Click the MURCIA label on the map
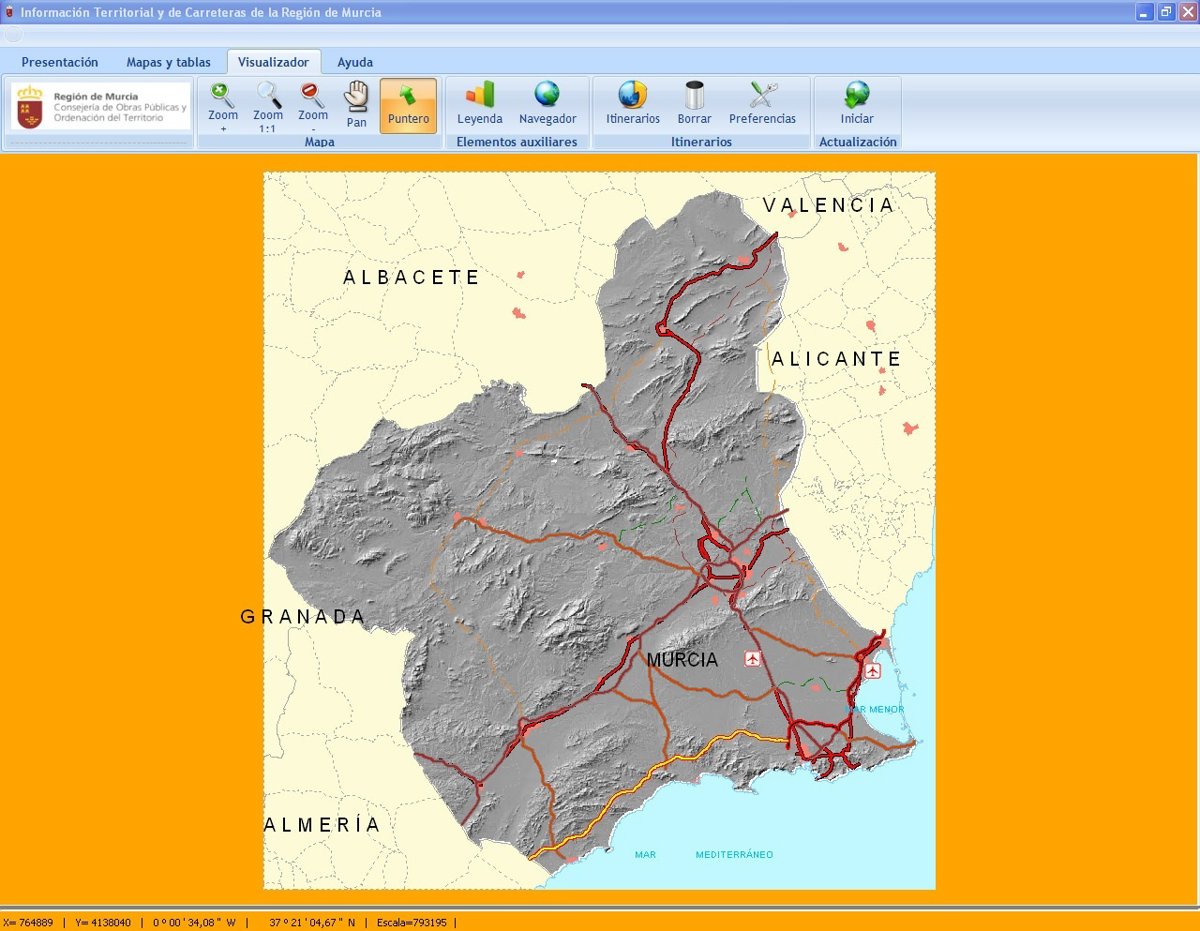Screen dimensions: 1200x931 tap(682, 660)
